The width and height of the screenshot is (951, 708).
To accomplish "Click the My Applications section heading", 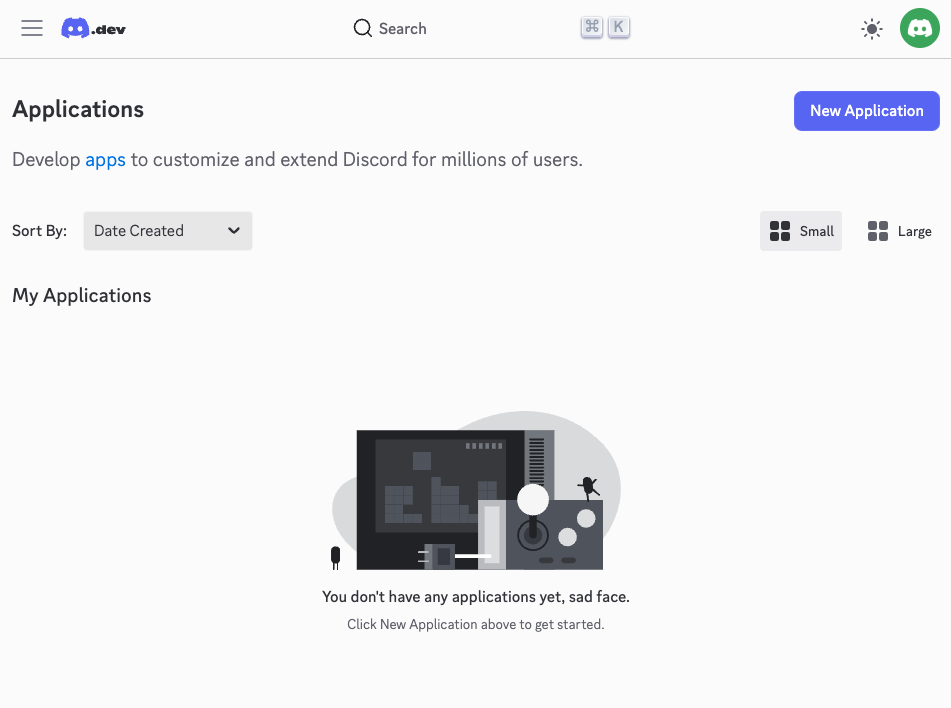I will 82,295.
